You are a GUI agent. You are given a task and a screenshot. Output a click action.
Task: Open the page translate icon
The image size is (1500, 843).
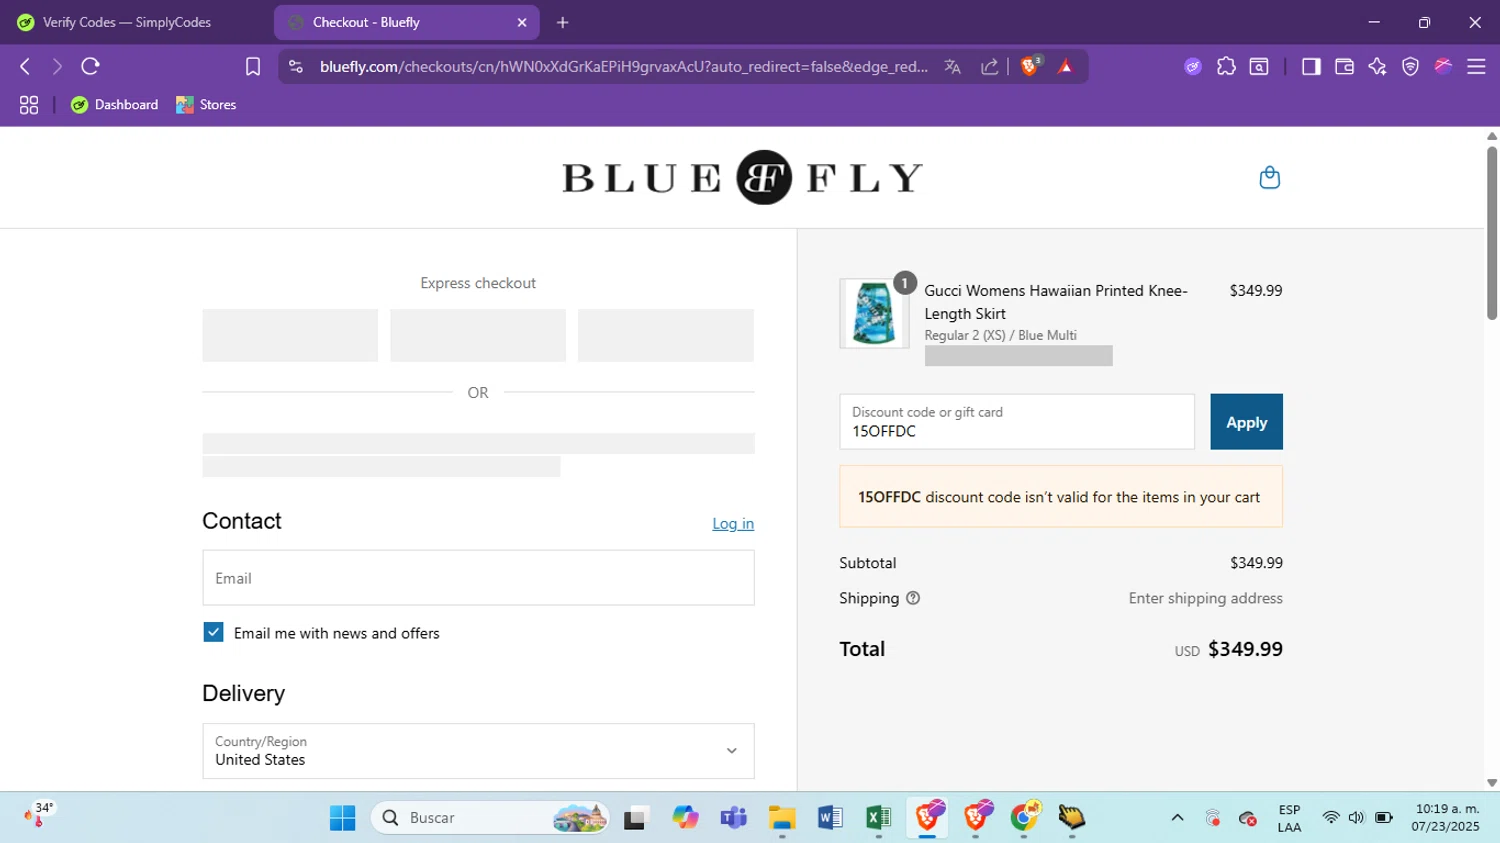952,67
